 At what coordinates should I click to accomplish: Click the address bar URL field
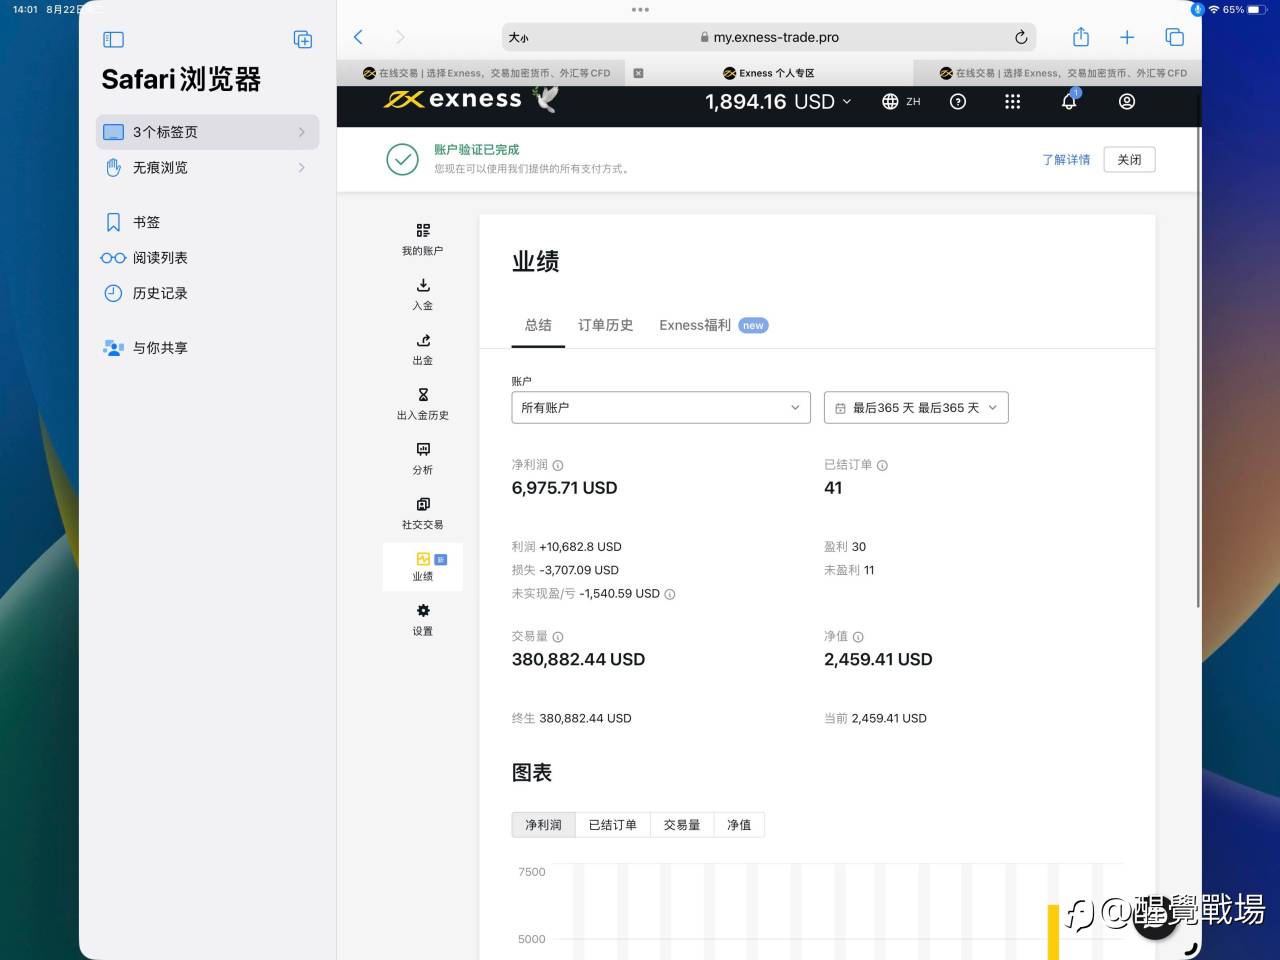tap(769, 37)
